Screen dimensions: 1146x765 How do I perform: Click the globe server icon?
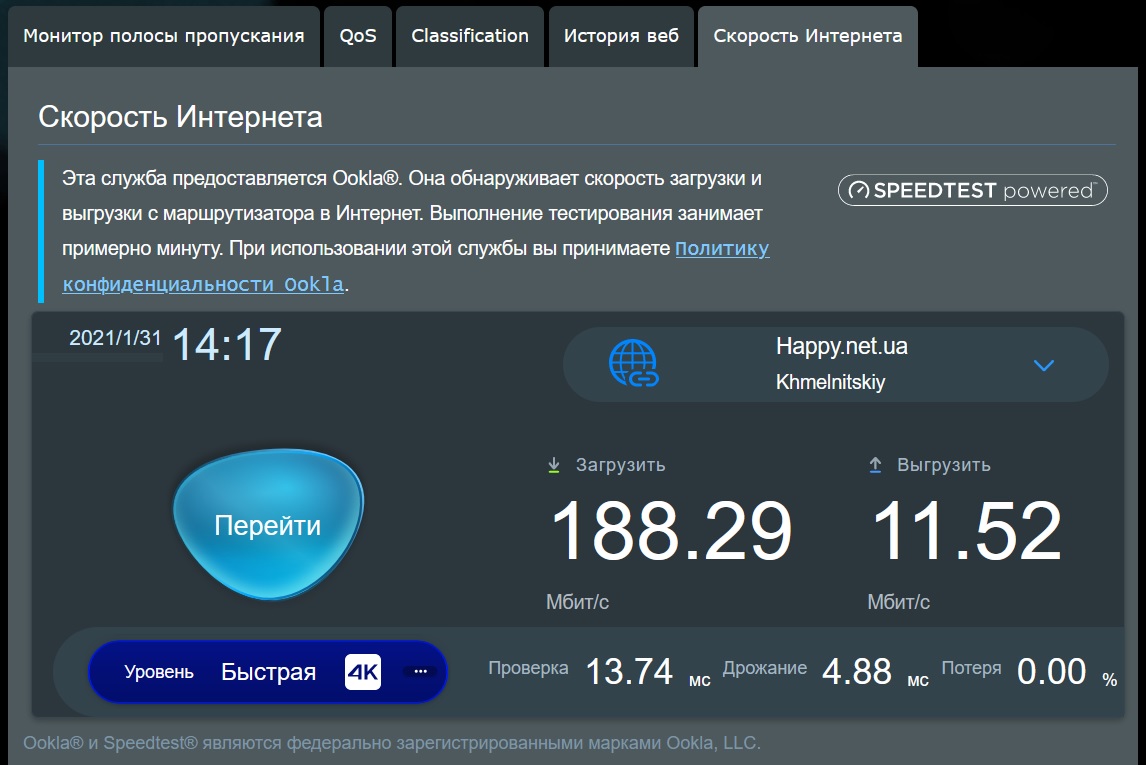click(634, 364)
